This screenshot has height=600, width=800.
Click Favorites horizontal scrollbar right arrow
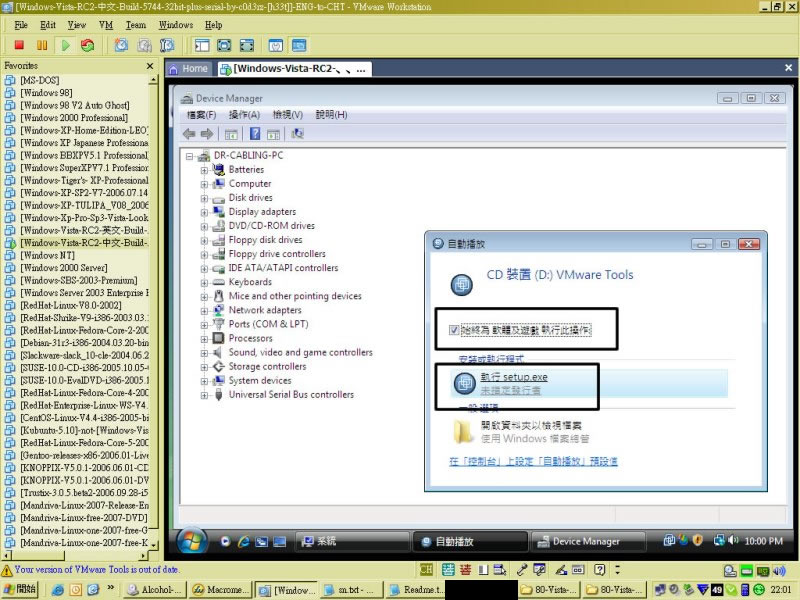[x=143, y=556]
